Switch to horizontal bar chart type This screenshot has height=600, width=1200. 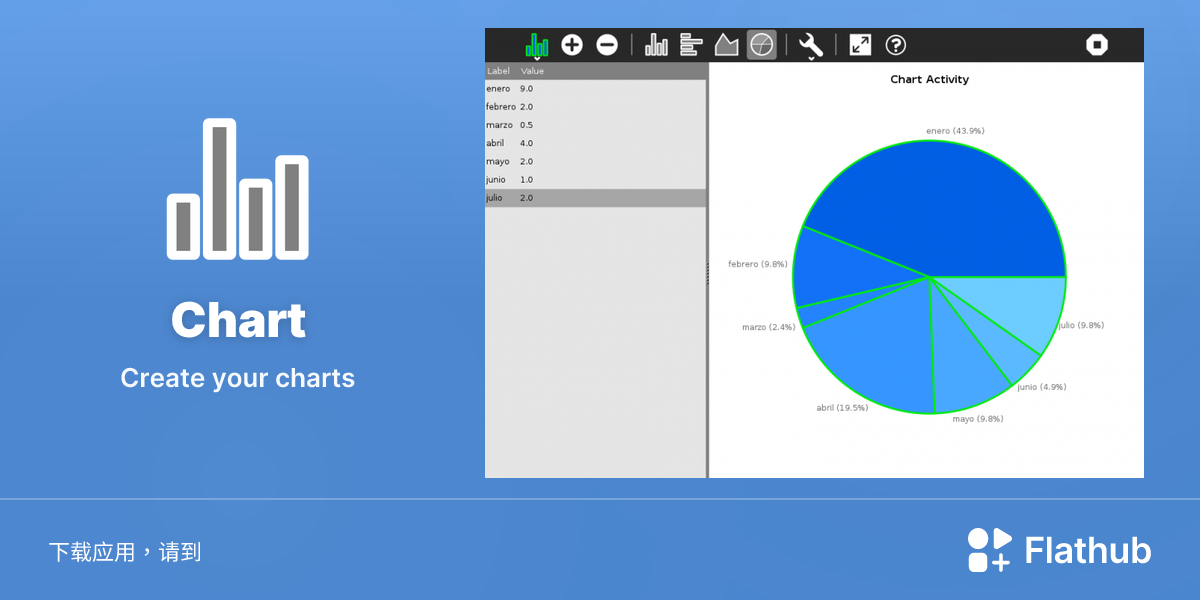pyautogui.click(x=691, y=45)
